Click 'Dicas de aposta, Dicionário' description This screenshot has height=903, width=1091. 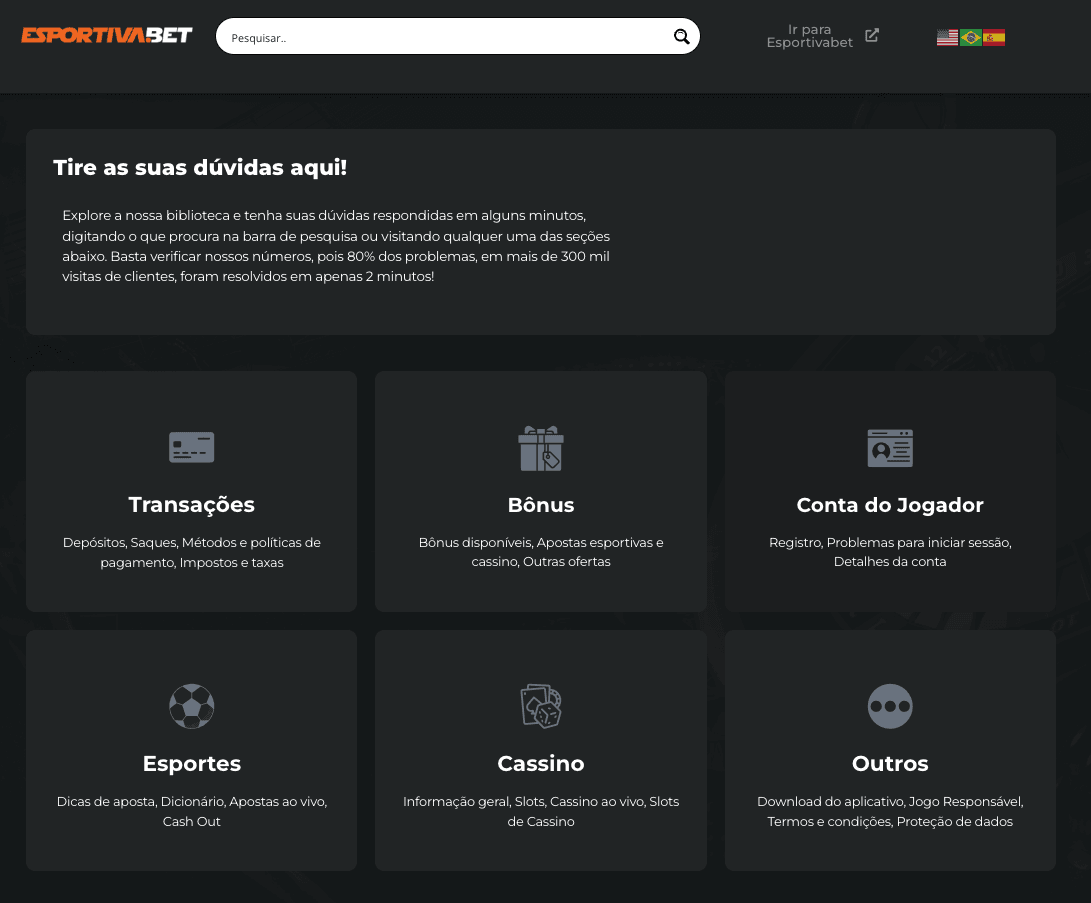tap(191, 811)
